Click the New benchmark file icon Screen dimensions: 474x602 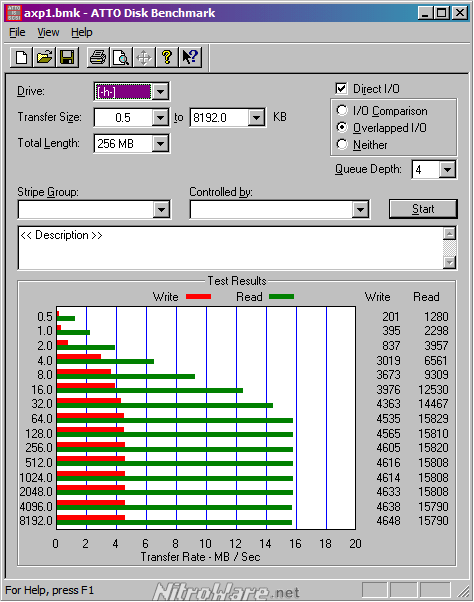click(21, 58)
